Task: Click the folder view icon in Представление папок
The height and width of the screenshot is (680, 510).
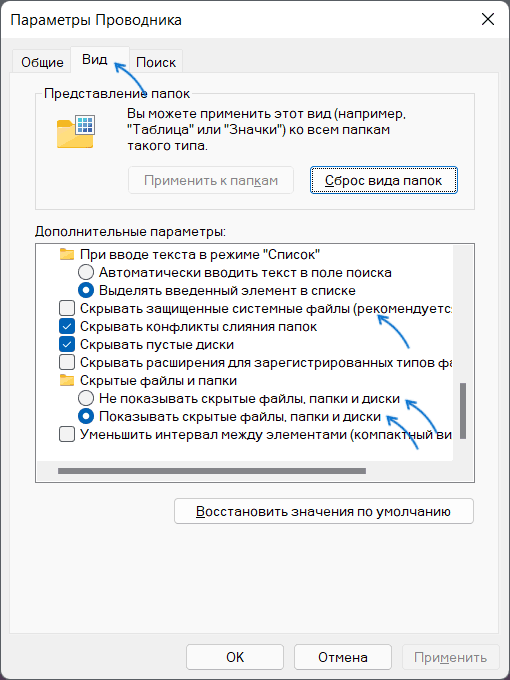Action: coord(76,132)
